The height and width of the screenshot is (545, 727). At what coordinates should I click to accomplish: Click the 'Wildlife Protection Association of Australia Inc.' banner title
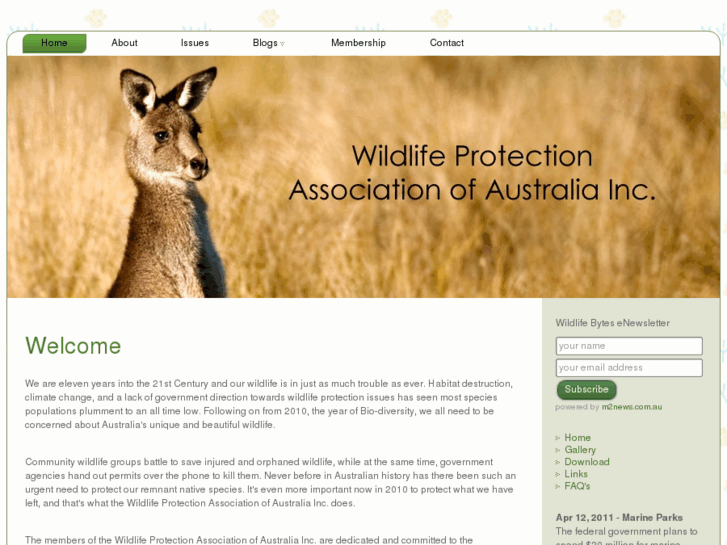tap(472, 173)
